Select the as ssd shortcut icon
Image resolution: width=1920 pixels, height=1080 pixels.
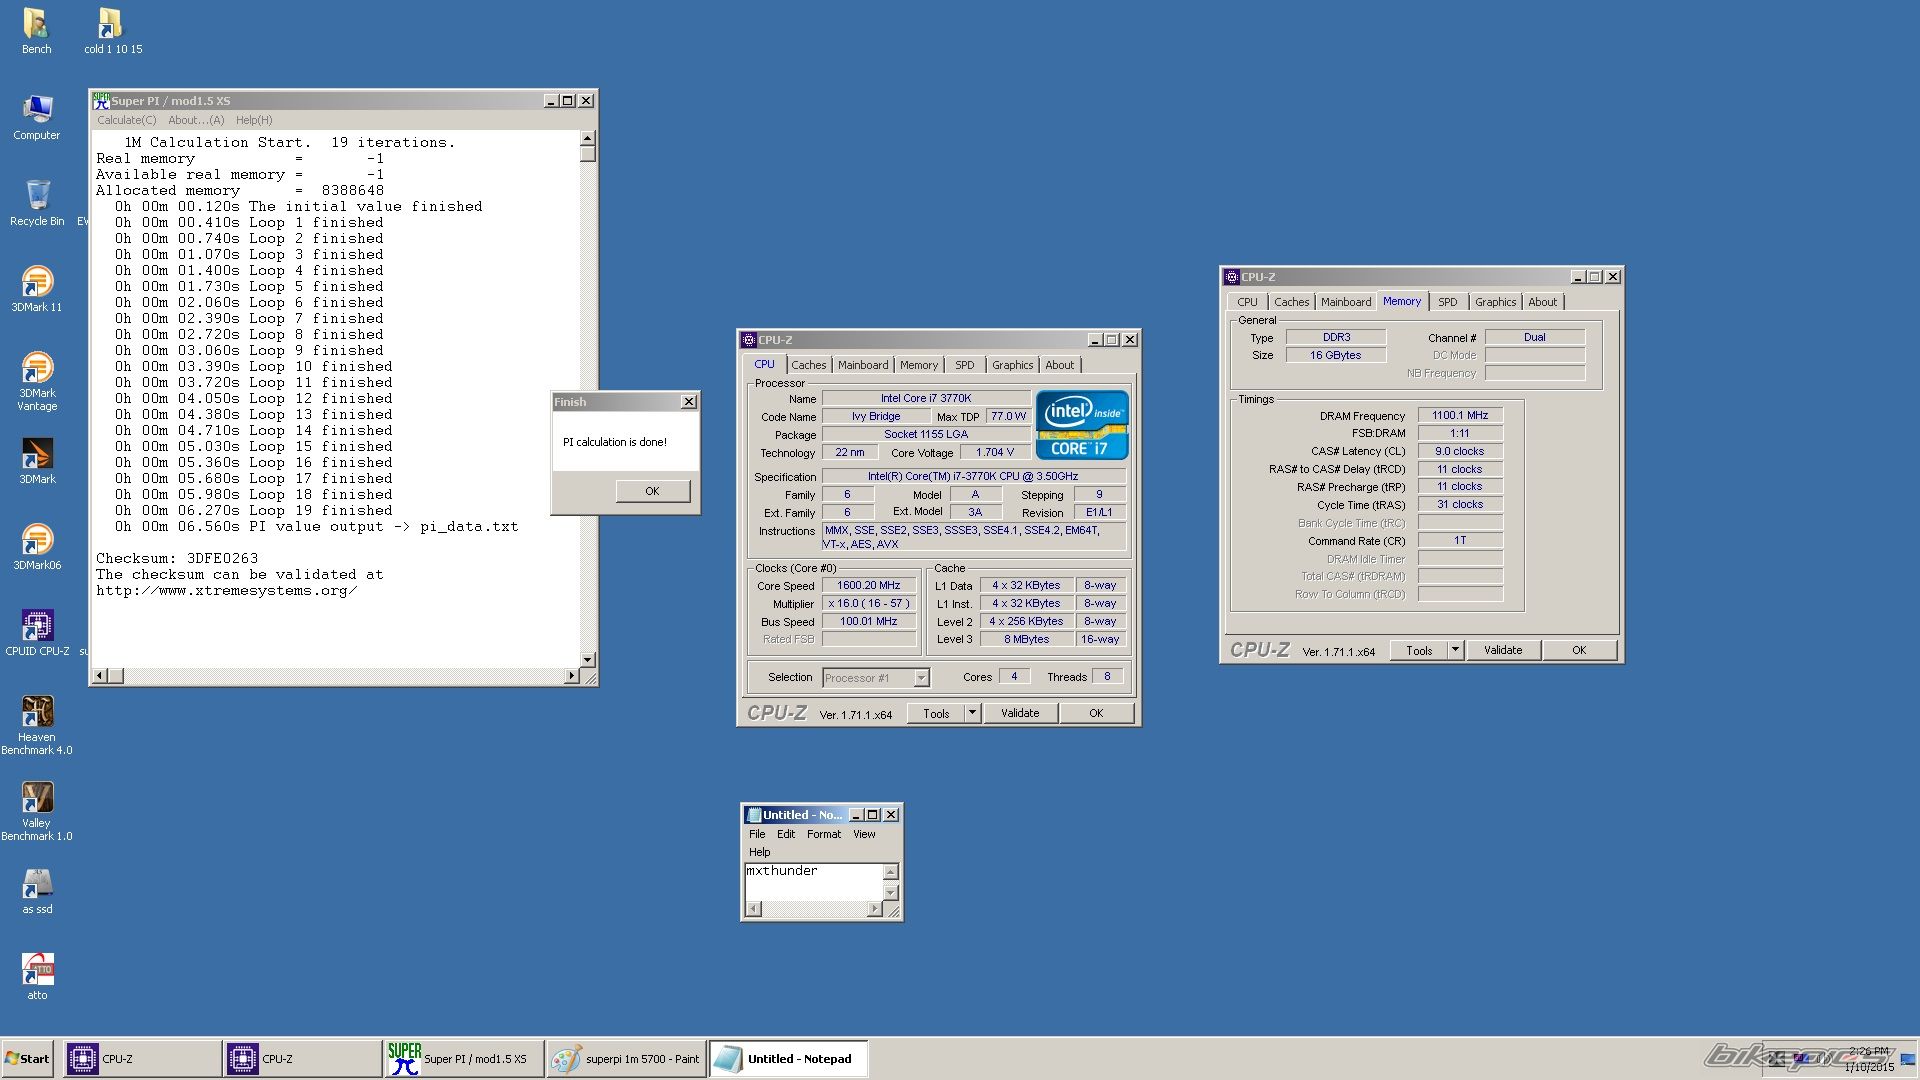tap(37, 884)
